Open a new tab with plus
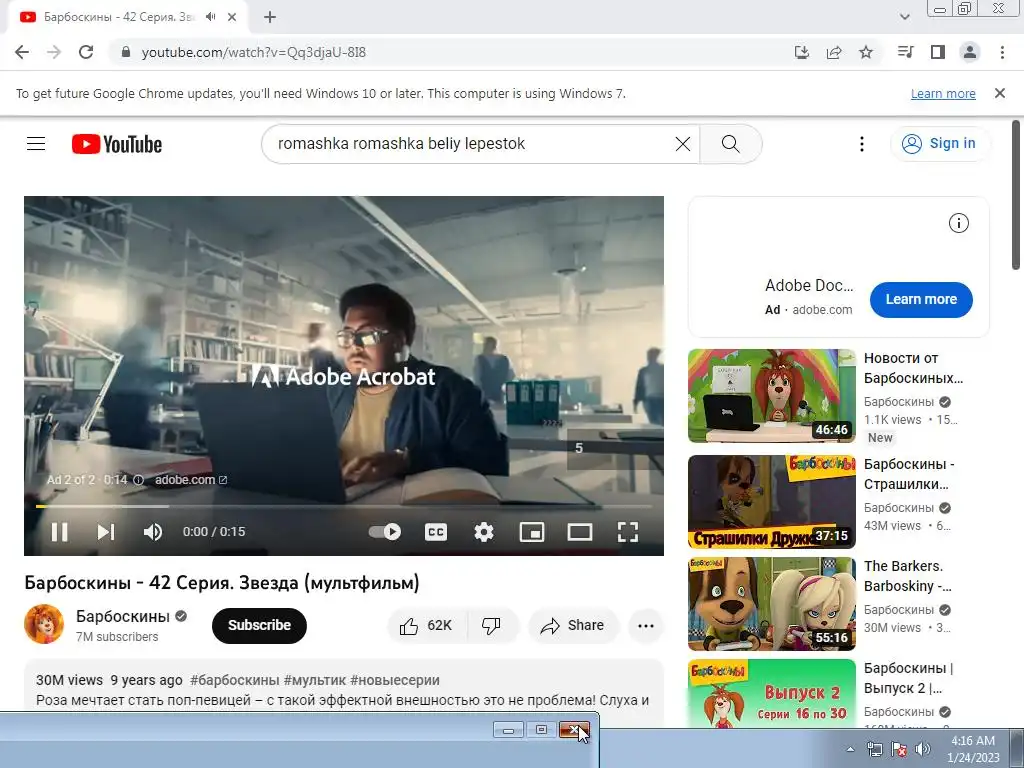The width and height of the screenshot is (1024, 768). click(270, 17)
